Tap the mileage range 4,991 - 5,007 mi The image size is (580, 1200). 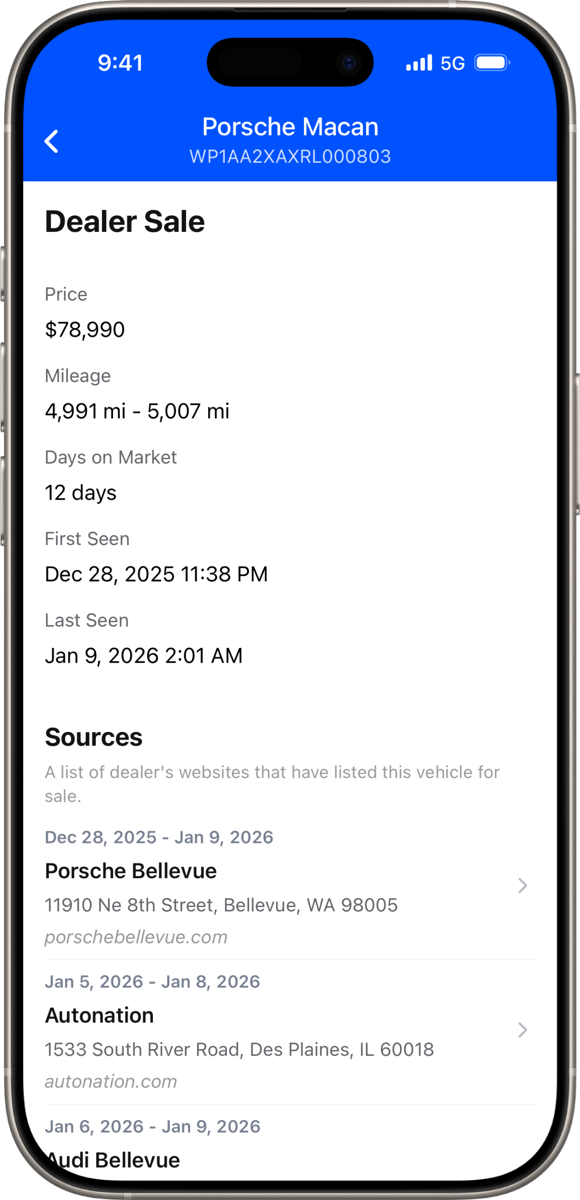[136, 410]
